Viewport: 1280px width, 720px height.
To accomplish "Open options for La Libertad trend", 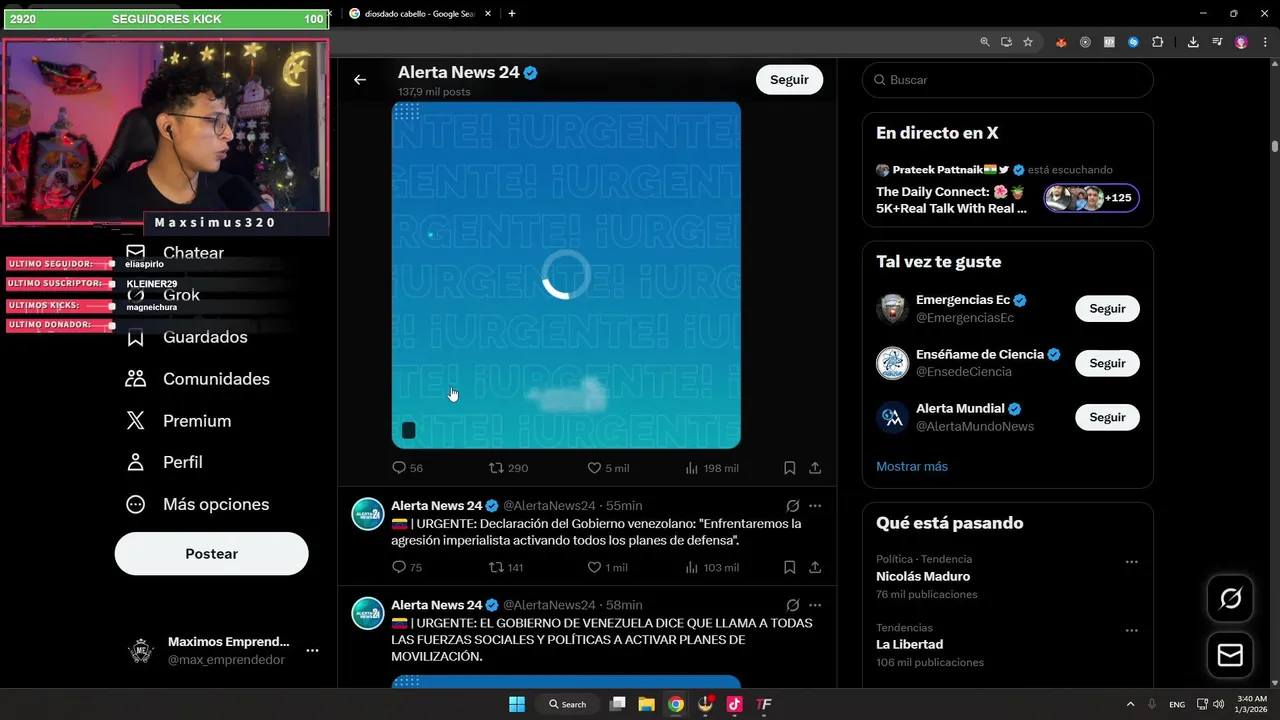I will click(x=1131, y=631).
